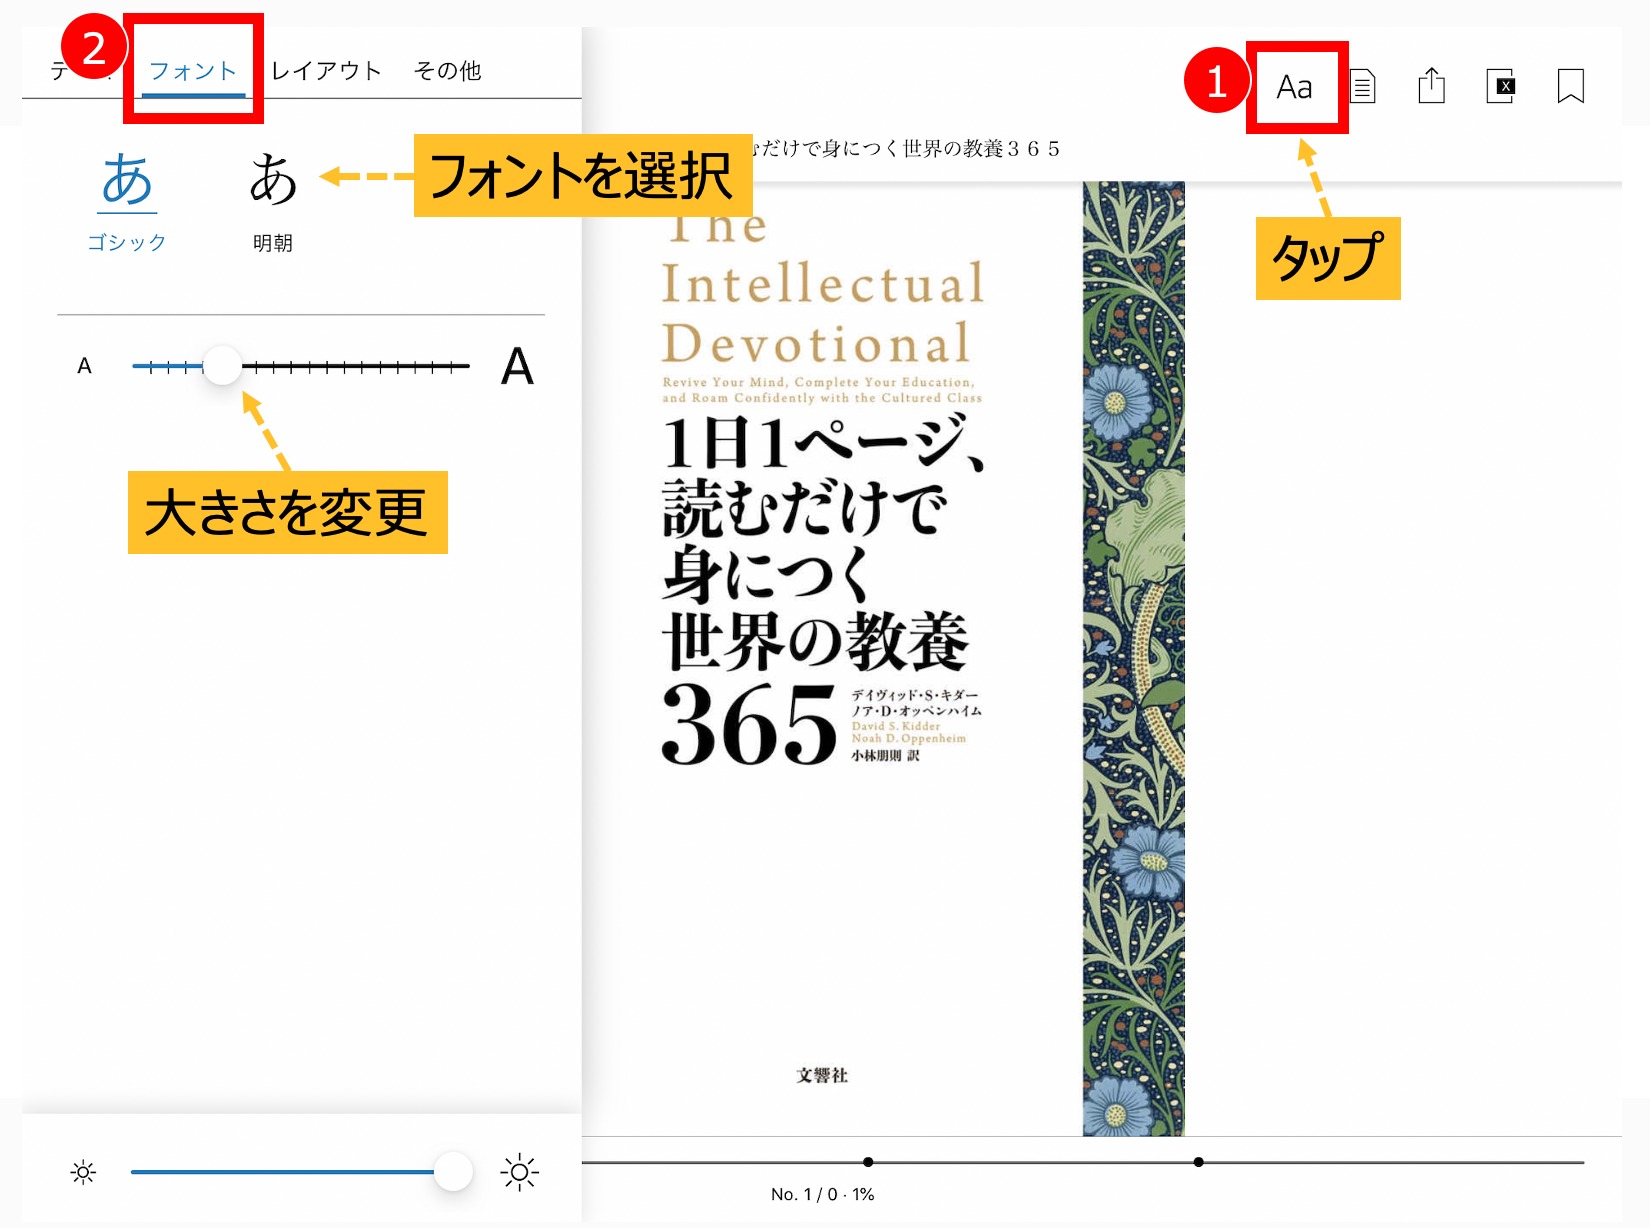Switch to the その他 tab
This screenshot has width=1650, height=1228.
coord(448,71)
